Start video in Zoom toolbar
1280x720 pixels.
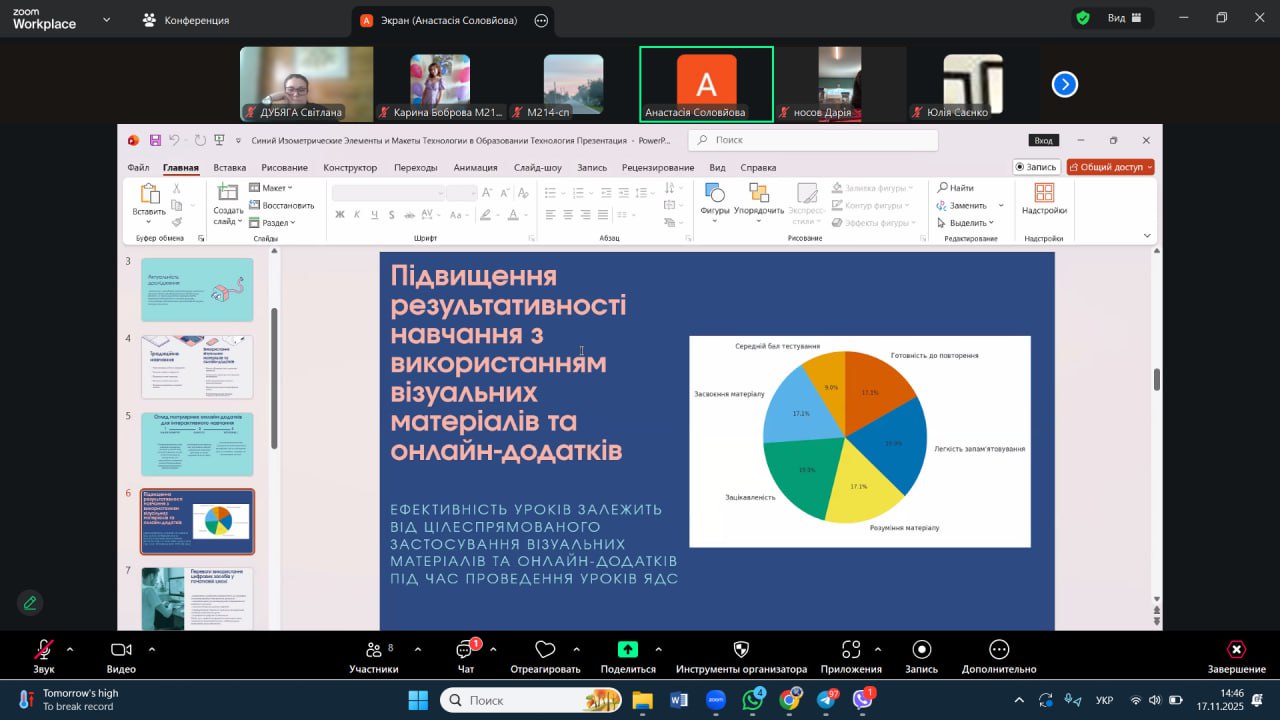(x=121, y=651)
